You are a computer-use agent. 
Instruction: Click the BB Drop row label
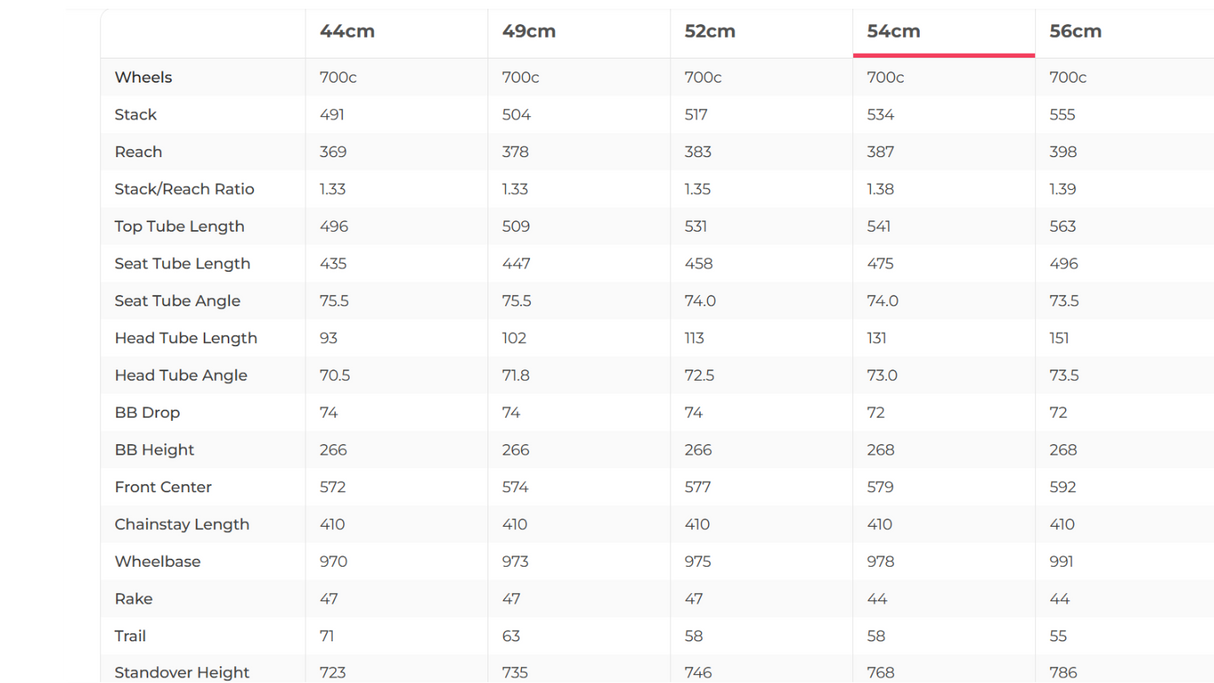147,412
